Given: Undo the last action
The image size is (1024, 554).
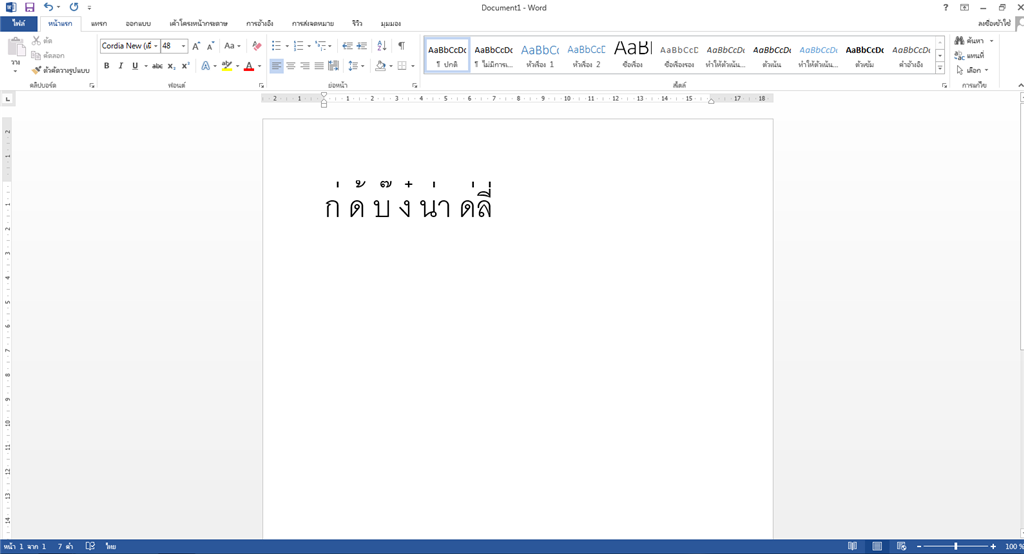Looking at the screenshot, I should tap(48, 7).
